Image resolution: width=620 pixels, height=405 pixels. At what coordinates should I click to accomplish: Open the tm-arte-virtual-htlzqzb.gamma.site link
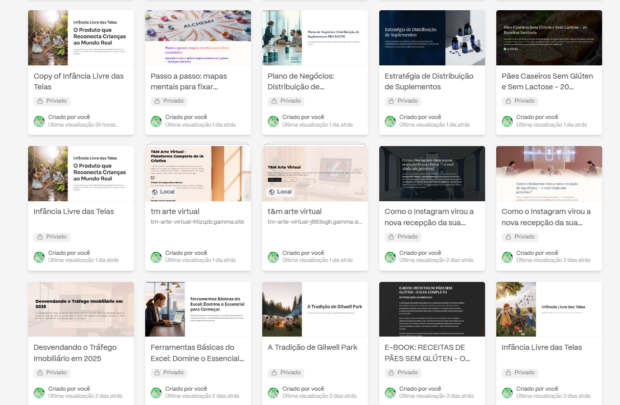tap(197, 222)
